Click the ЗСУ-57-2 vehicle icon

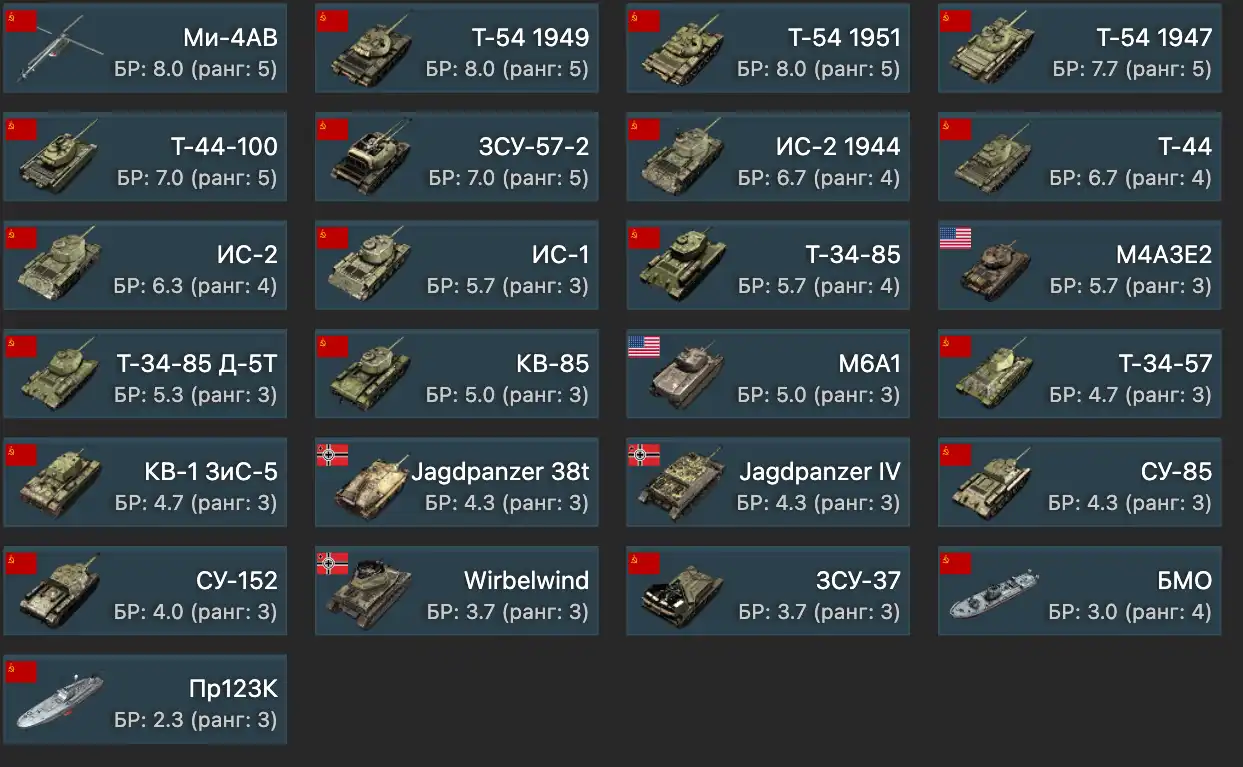tap(372, 158)
